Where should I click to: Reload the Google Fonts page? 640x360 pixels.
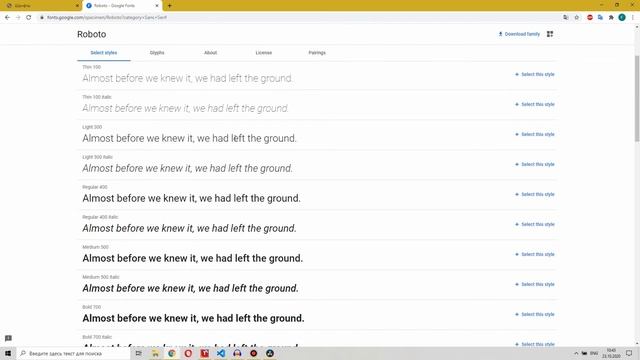click(x=29, y=18)
